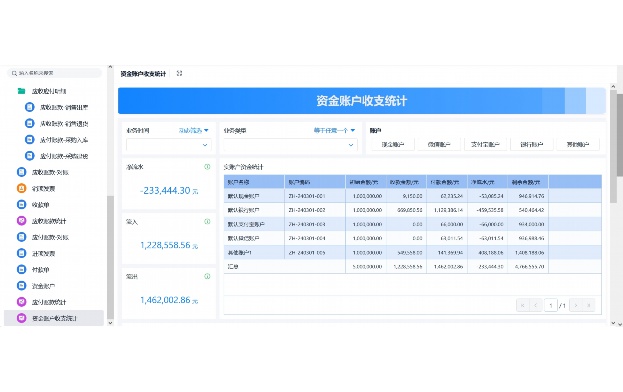Open the 动态筛选 dropdown for 业务时间
623x392 pixels.
coord(193,130)
